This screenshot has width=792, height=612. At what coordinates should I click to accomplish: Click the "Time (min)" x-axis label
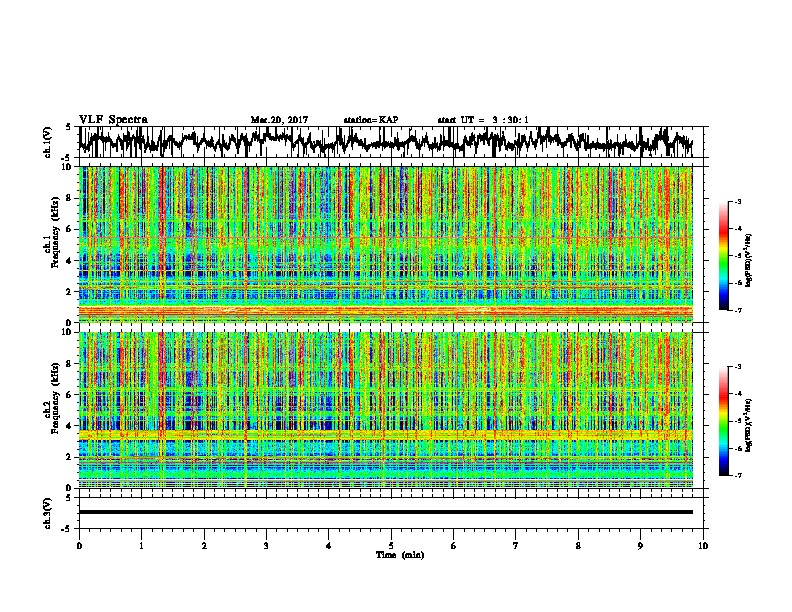coord(400,555)
